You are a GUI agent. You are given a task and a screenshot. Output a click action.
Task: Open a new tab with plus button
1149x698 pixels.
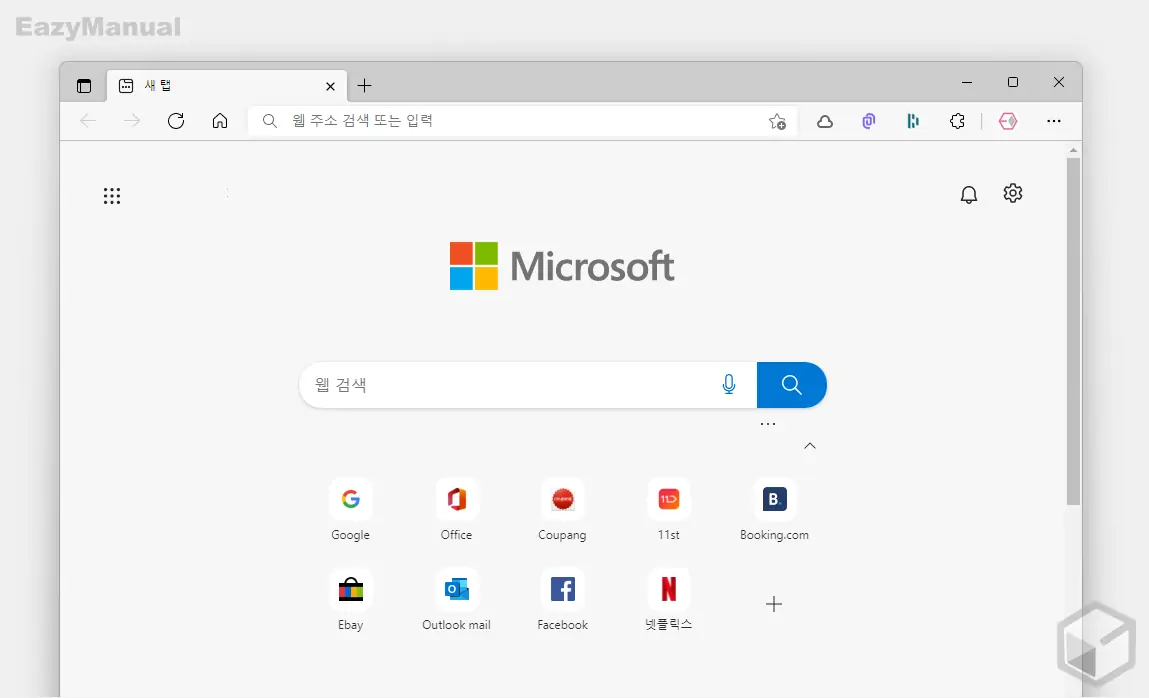(x=364, y=86)
